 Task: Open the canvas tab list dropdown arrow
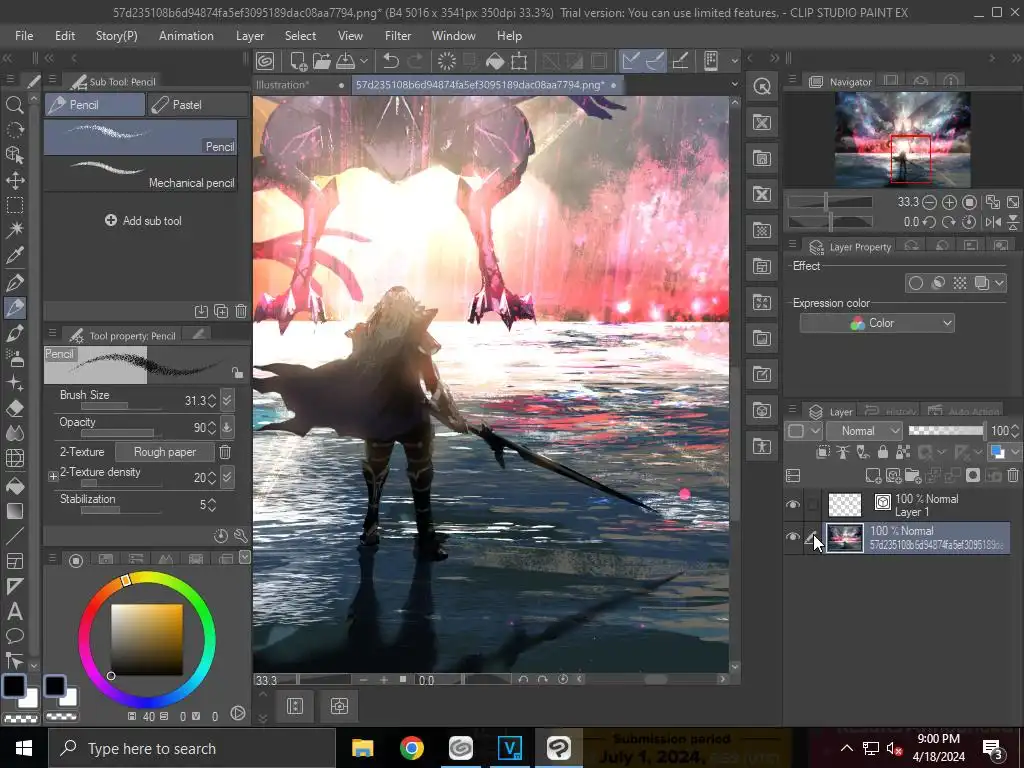point(734,84)
